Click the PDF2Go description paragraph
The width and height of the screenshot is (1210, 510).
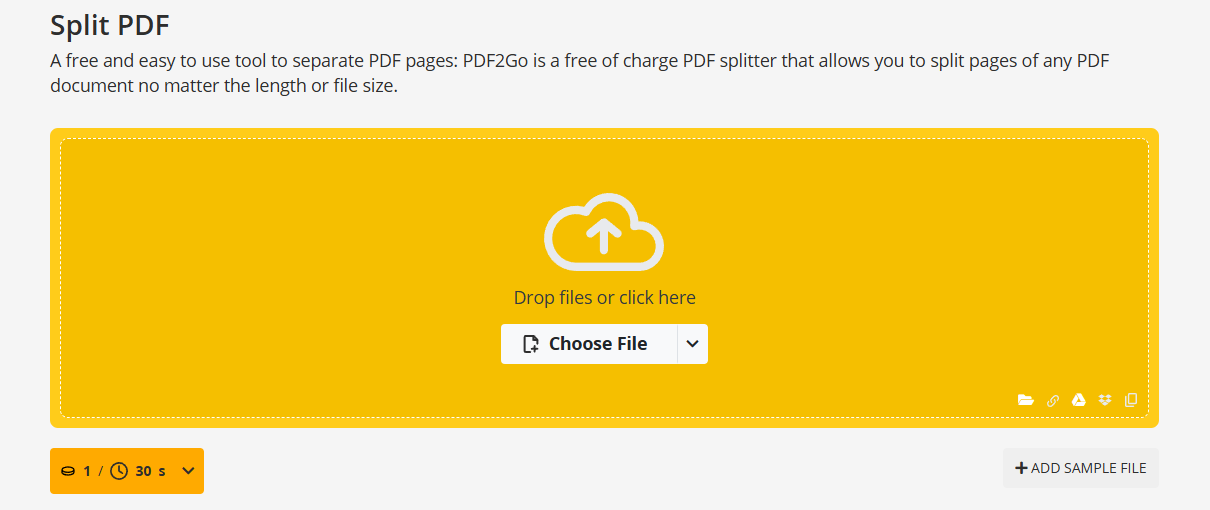(x=580, y=74)
